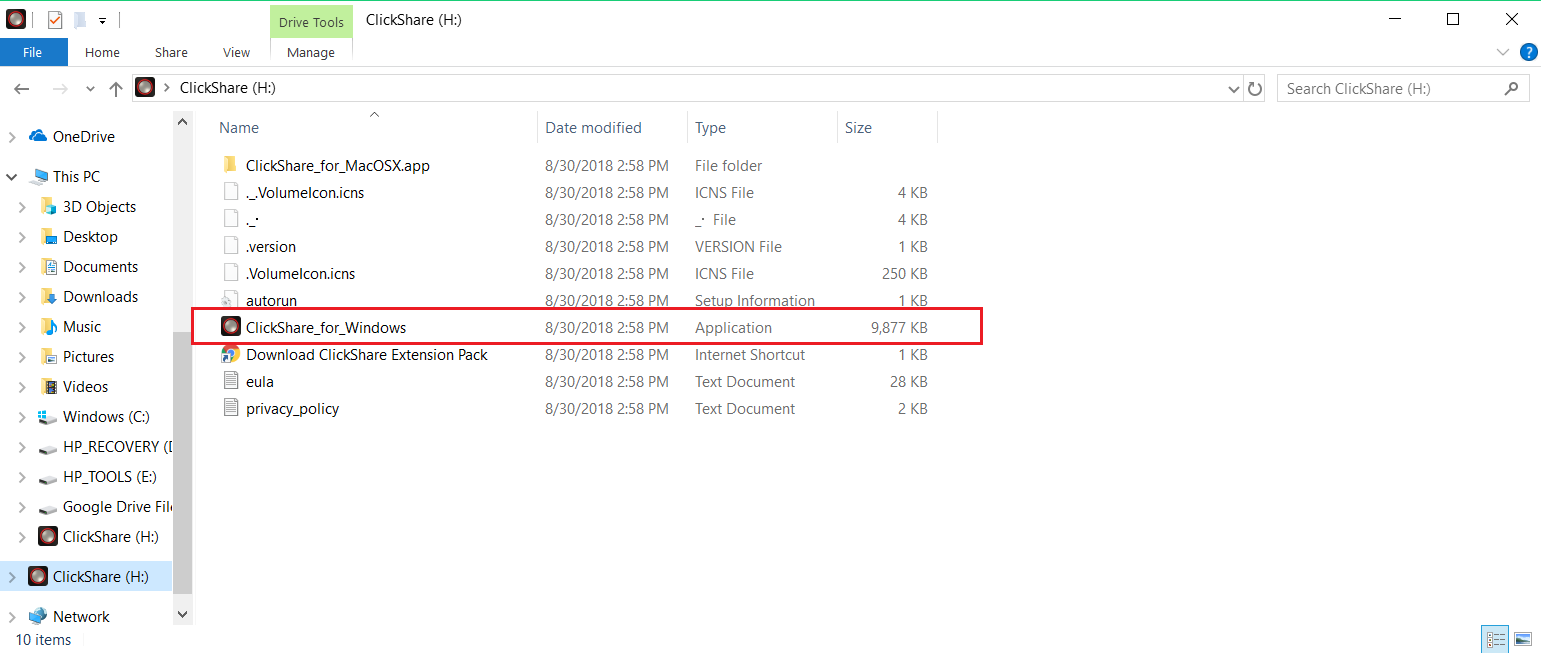Click the ClickShare_for_Windows application icon
This screenshot has height=653, width=1541.
click(231, 327)
